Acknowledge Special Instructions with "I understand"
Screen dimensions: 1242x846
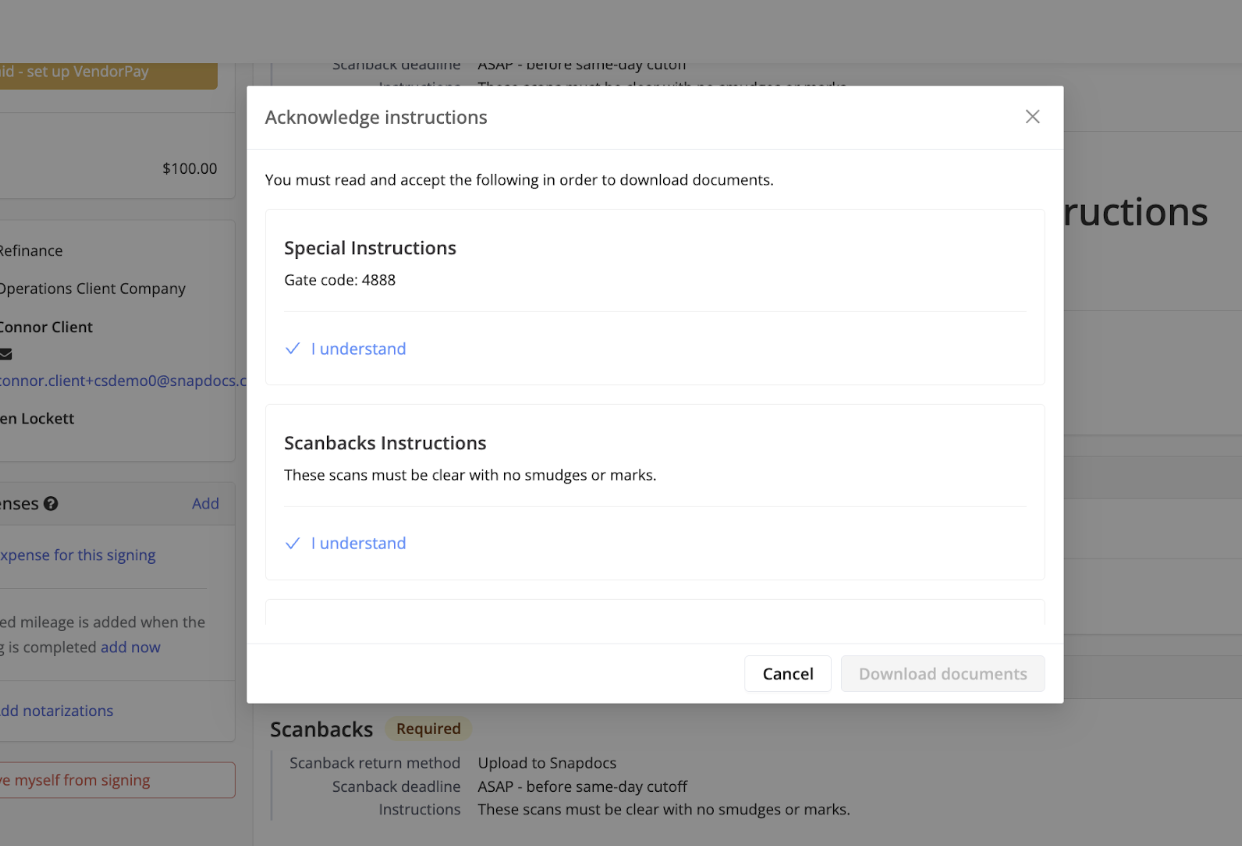click(358, 348)
